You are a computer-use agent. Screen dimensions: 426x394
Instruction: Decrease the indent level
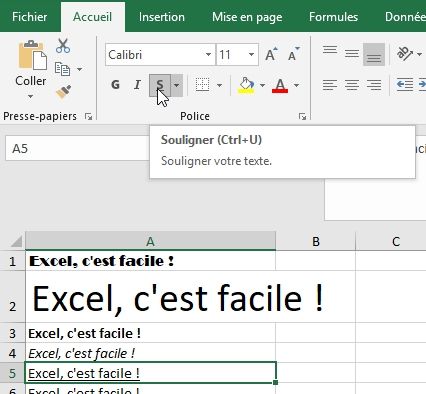point(405,85)
